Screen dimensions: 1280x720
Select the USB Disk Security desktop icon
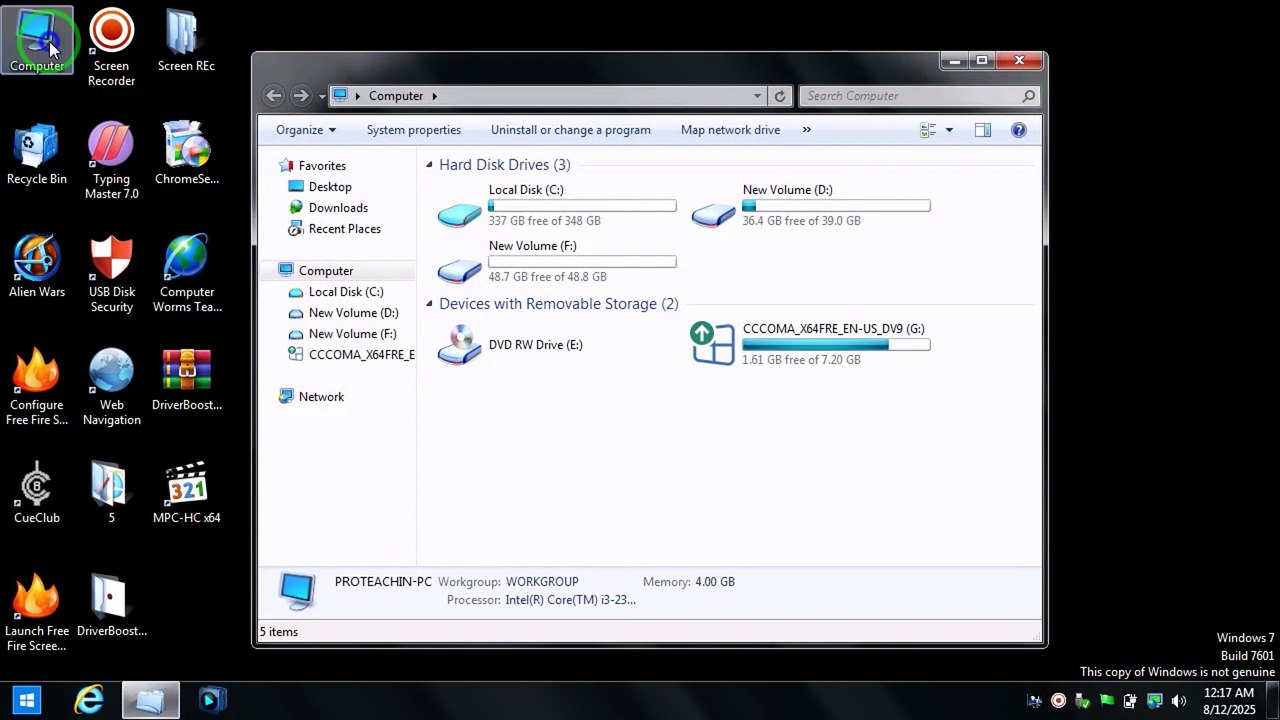[x=111, y=274]
